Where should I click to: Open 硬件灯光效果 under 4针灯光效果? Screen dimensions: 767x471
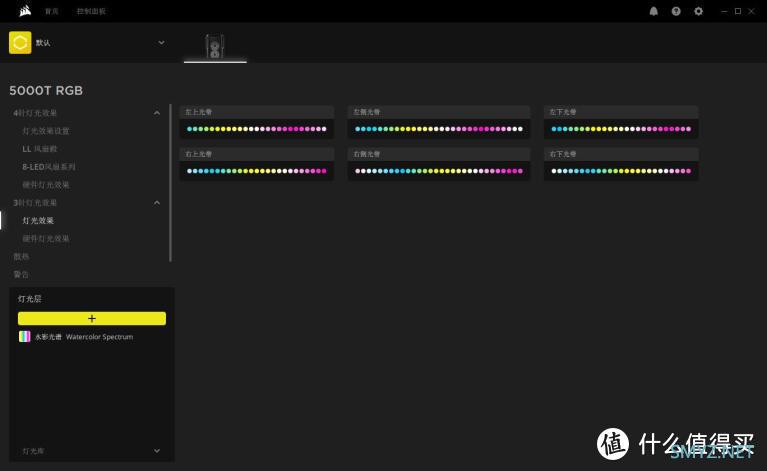point(46,185)
